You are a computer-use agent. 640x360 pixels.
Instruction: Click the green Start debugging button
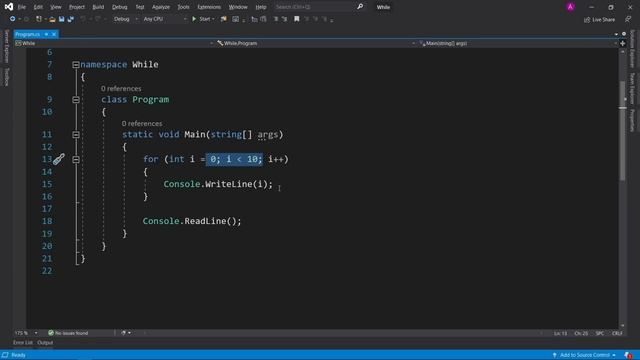click(x=202, y=19)
